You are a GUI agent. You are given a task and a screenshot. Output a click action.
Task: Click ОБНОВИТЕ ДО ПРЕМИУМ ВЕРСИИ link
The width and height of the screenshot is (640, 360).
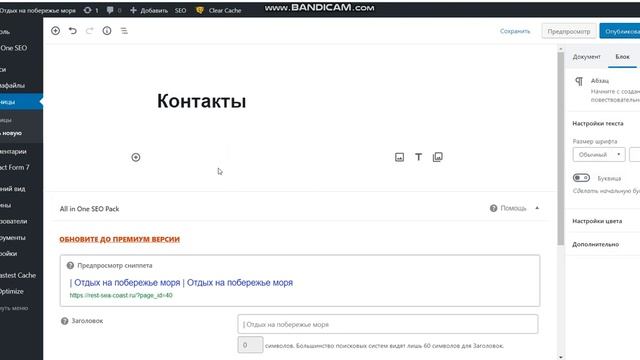point(120,239)
